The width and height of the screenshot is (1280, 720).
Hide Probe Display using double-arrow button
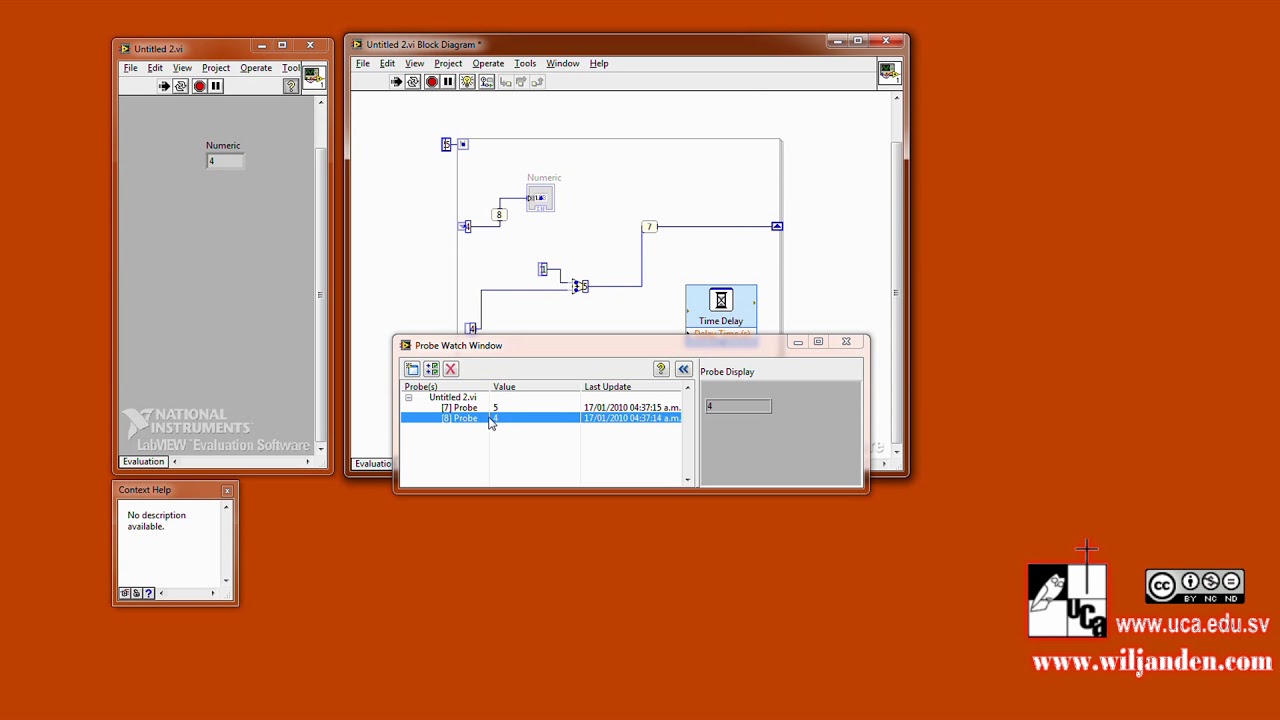(x=684, y=369)
